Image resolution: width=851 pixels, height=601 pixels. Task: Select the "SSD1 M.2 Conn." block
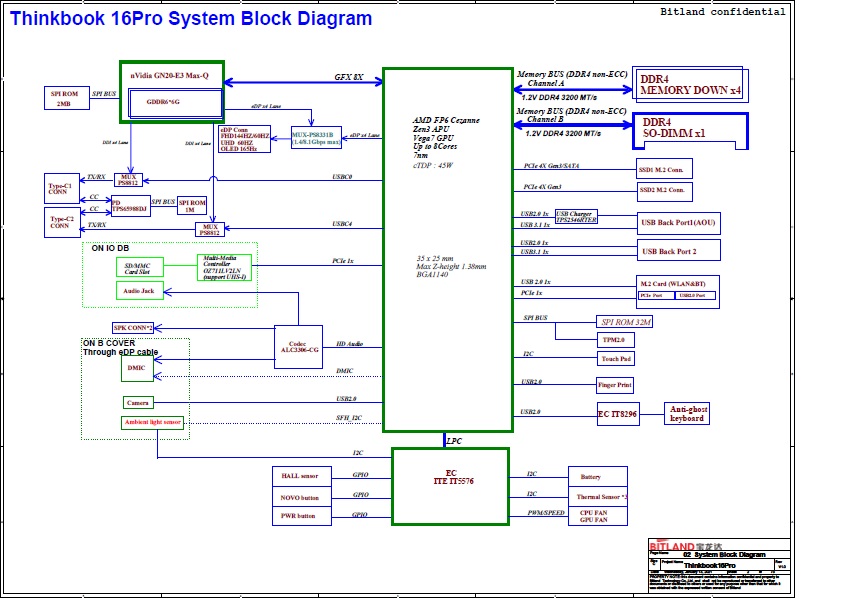tap(664, 169)
